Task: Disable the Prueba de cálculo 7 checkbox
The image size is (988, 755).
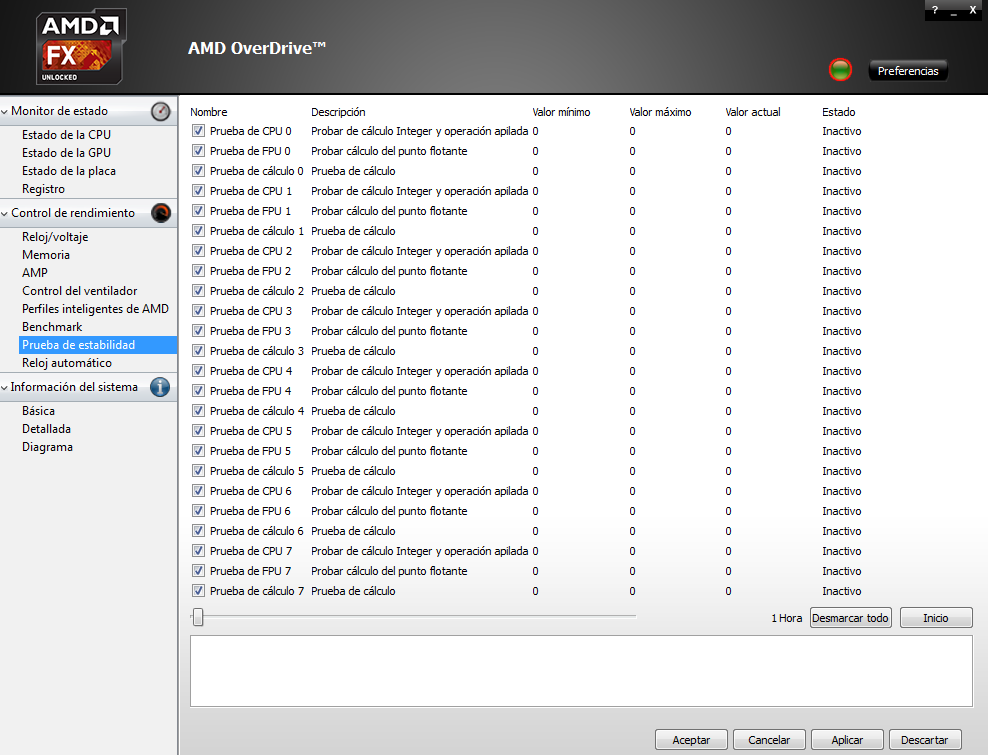Action: [198, 591]
